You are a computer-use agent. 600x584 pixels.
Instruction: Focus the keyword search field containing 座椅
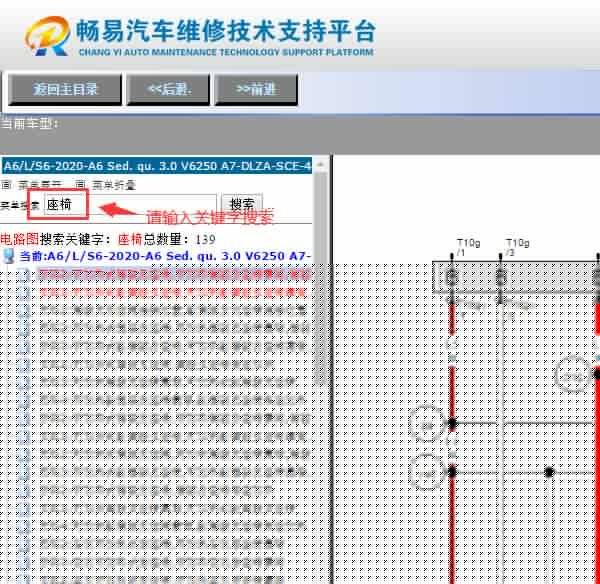130,205
